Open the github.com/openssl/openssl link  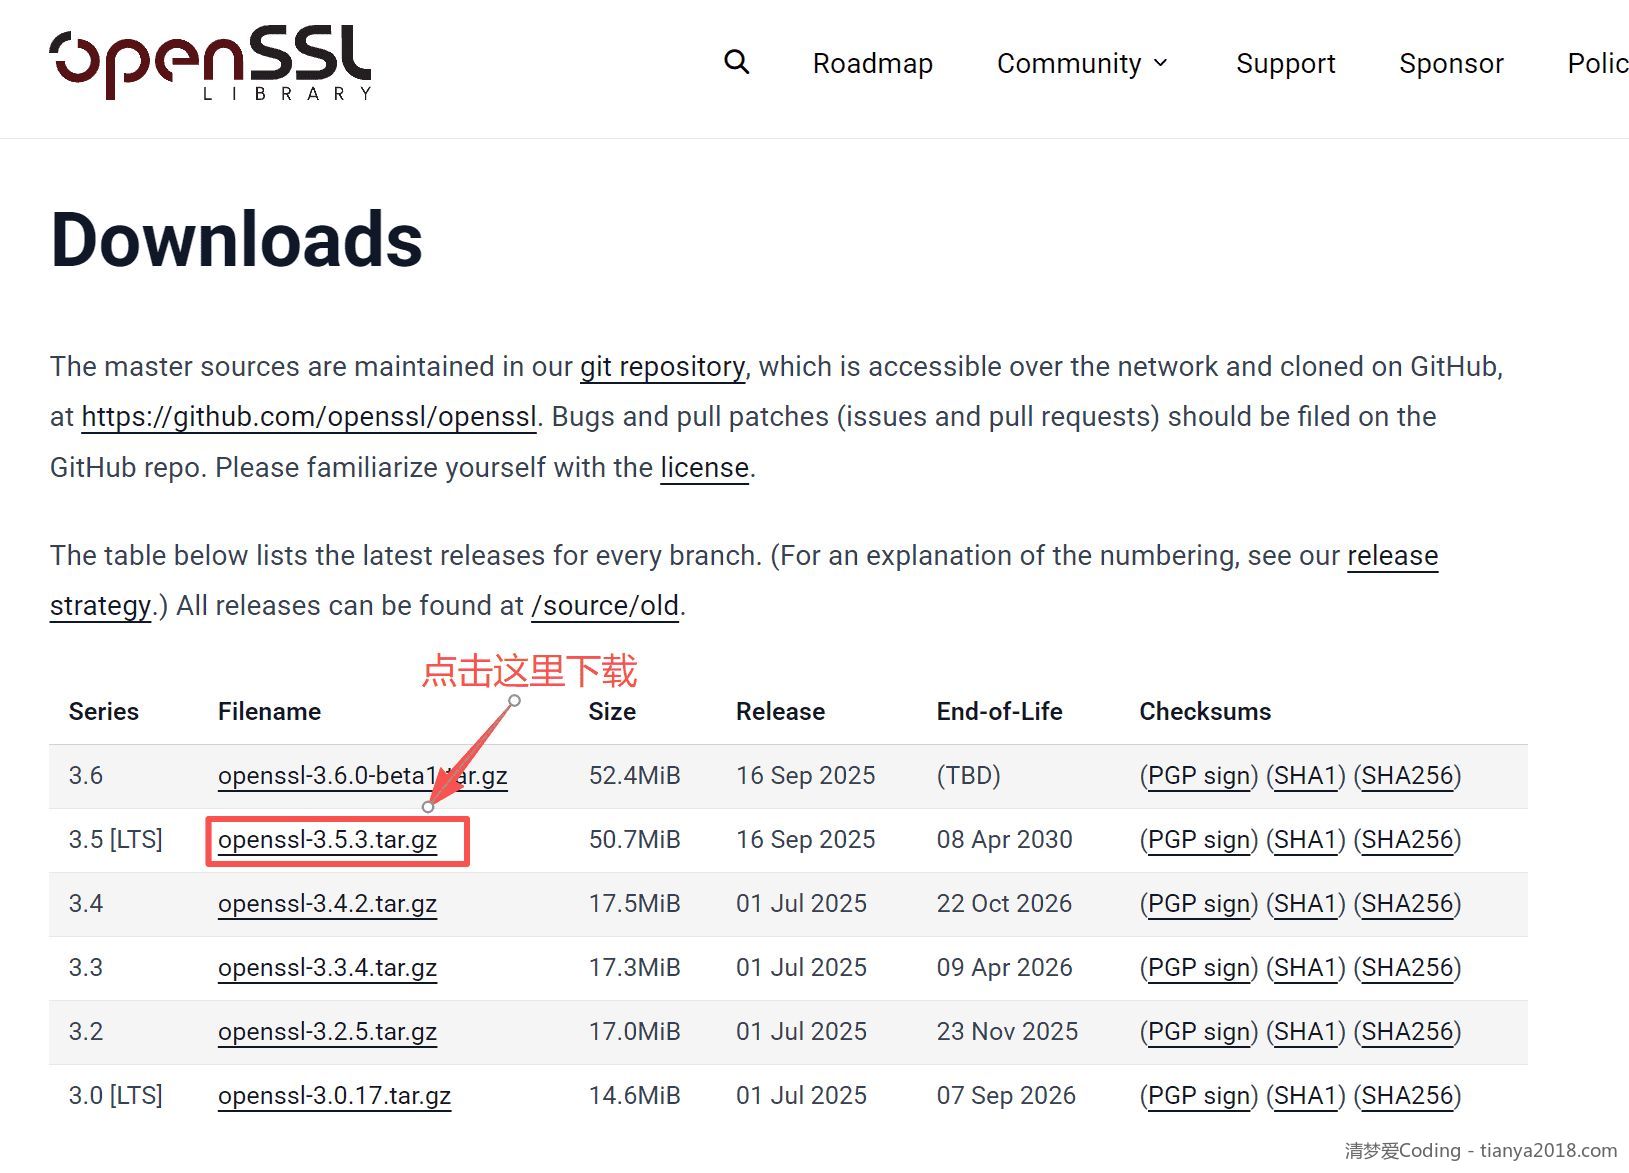pos(309,417)
